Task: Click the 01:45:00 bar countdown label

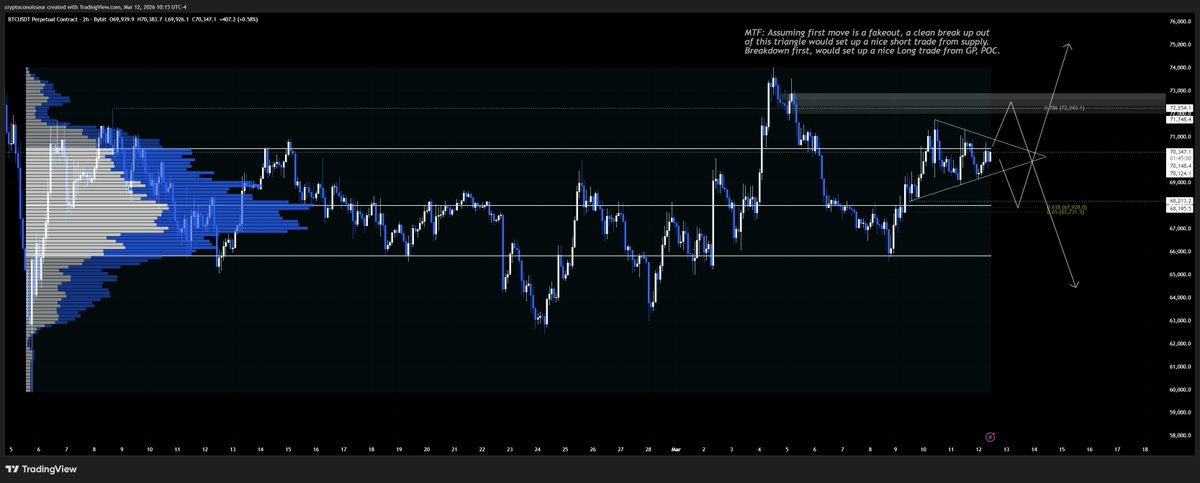Action: point(1180,158)
